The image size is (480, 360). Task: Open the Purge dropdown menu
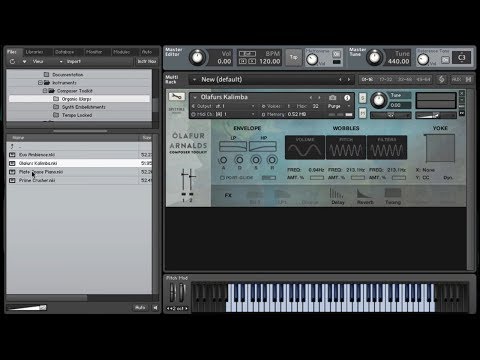coord(339,106)
